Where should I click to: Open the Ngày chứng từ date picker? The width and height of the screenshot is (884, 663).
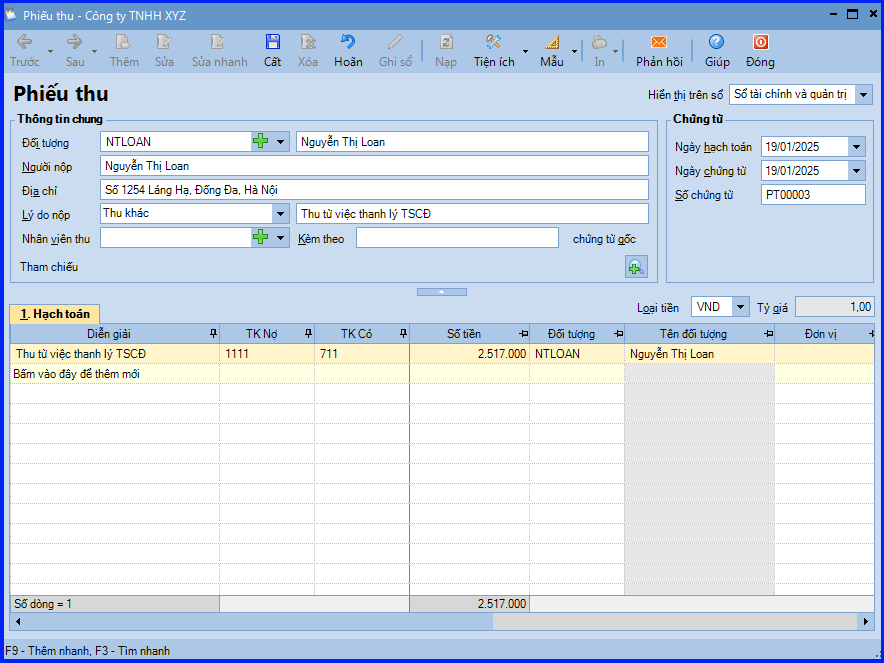pos(856,170)
